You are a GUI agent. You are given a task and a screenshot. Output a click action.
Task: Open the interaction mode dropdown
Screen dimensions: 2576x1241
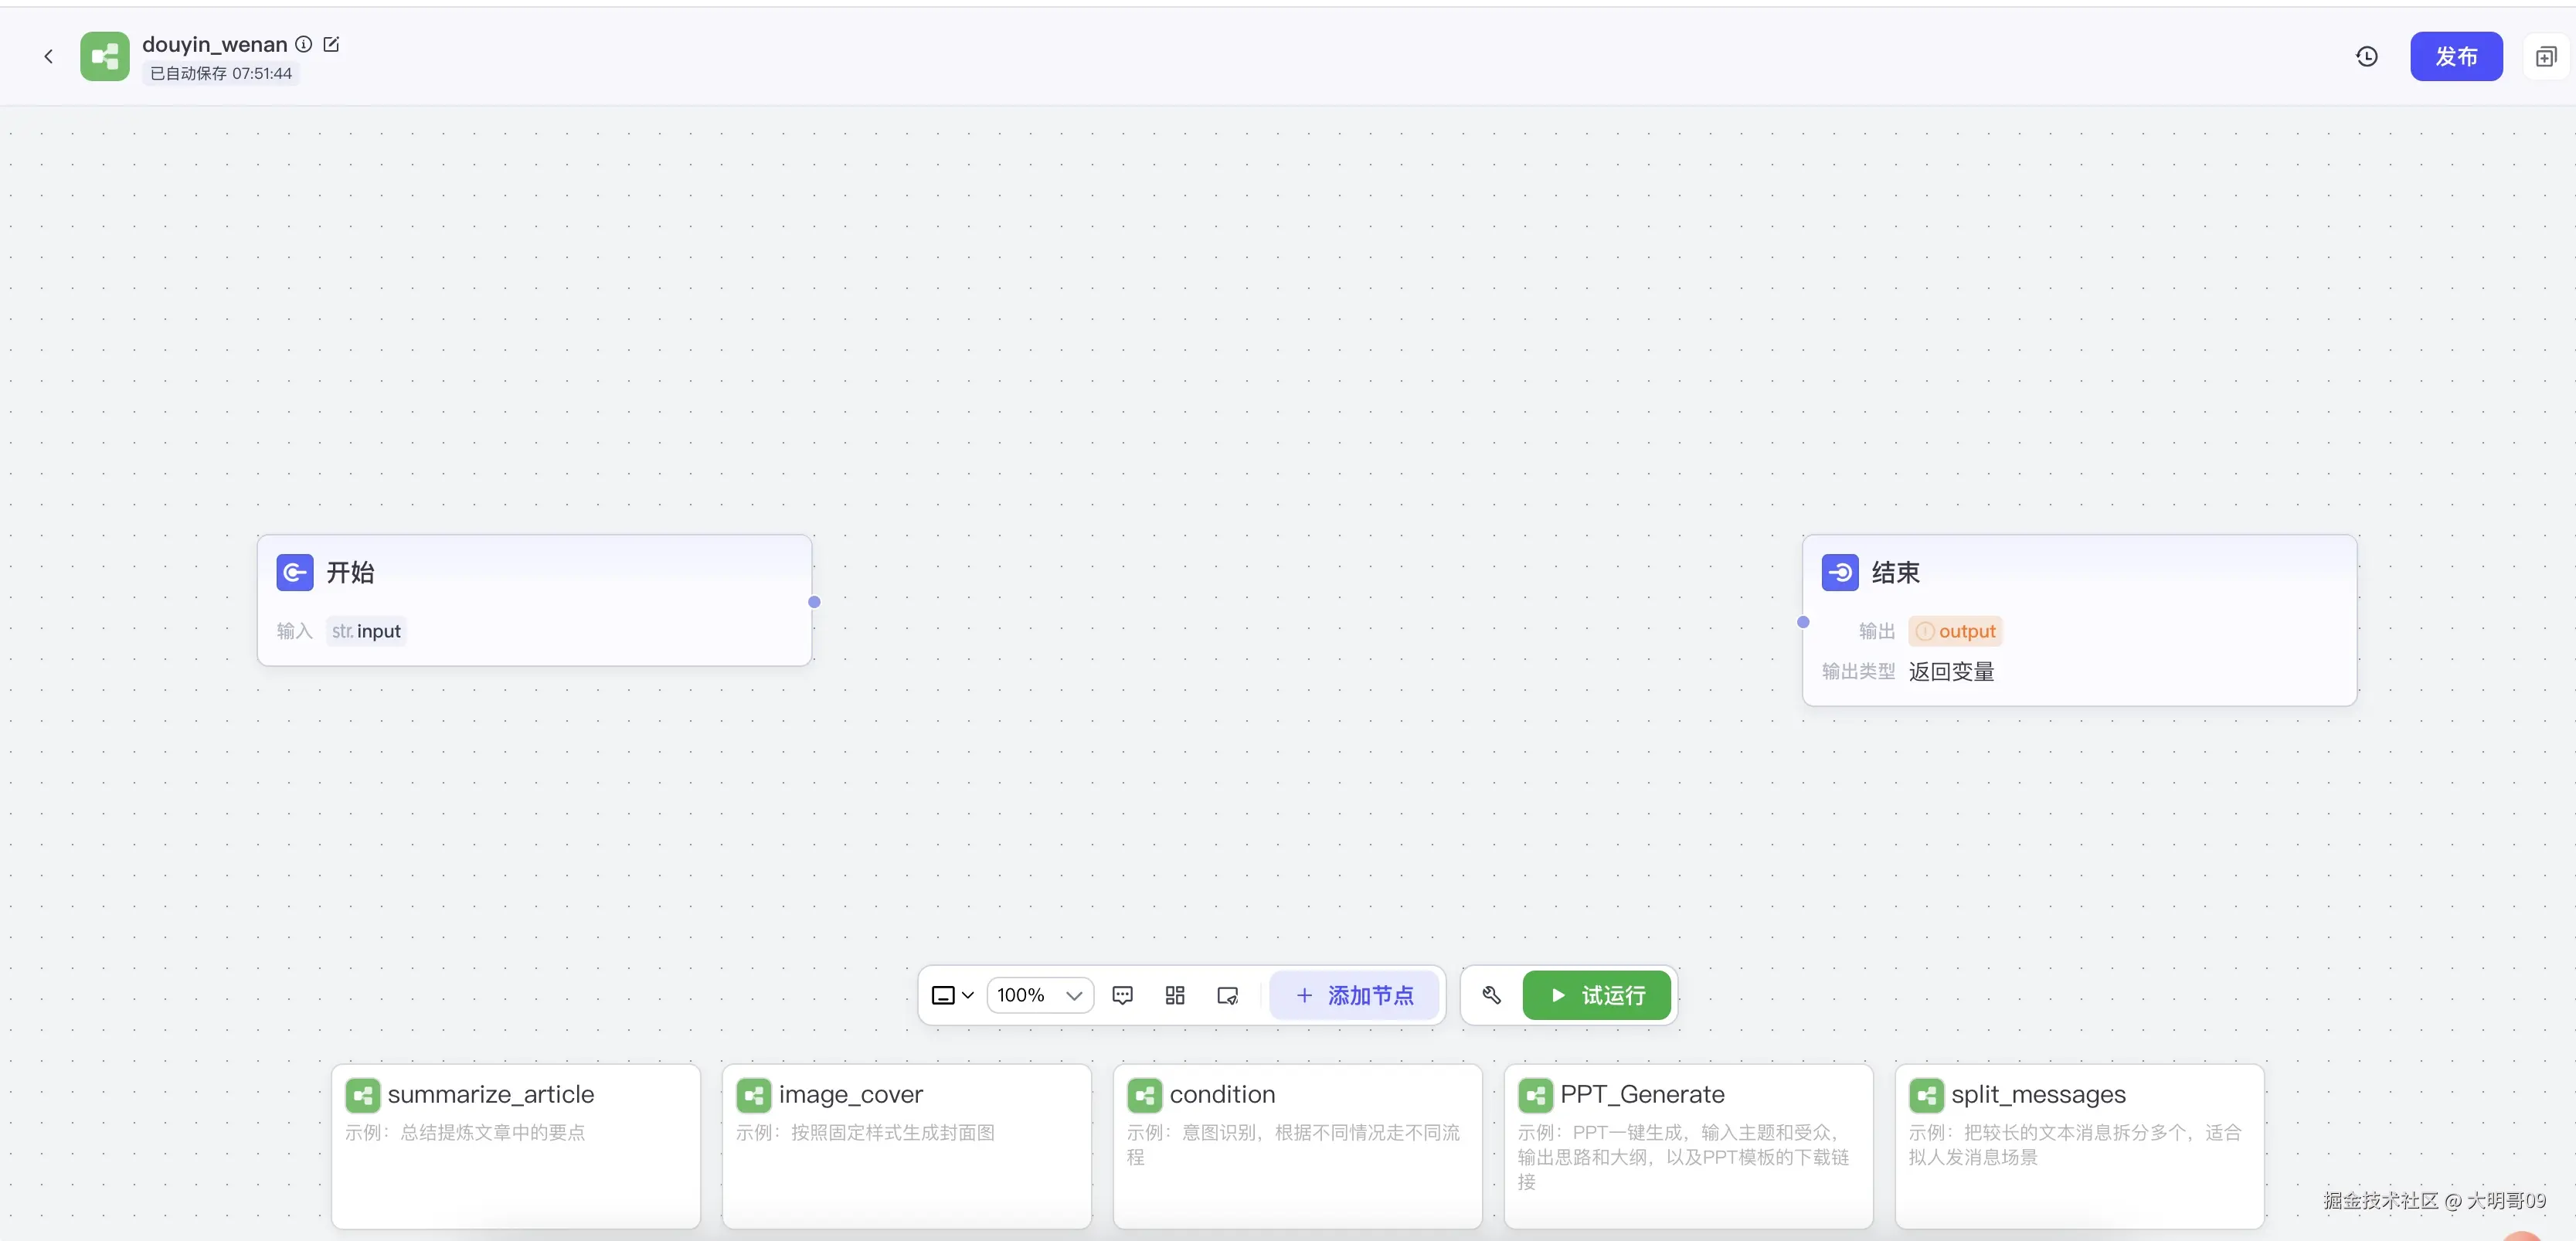pos(952,995)
